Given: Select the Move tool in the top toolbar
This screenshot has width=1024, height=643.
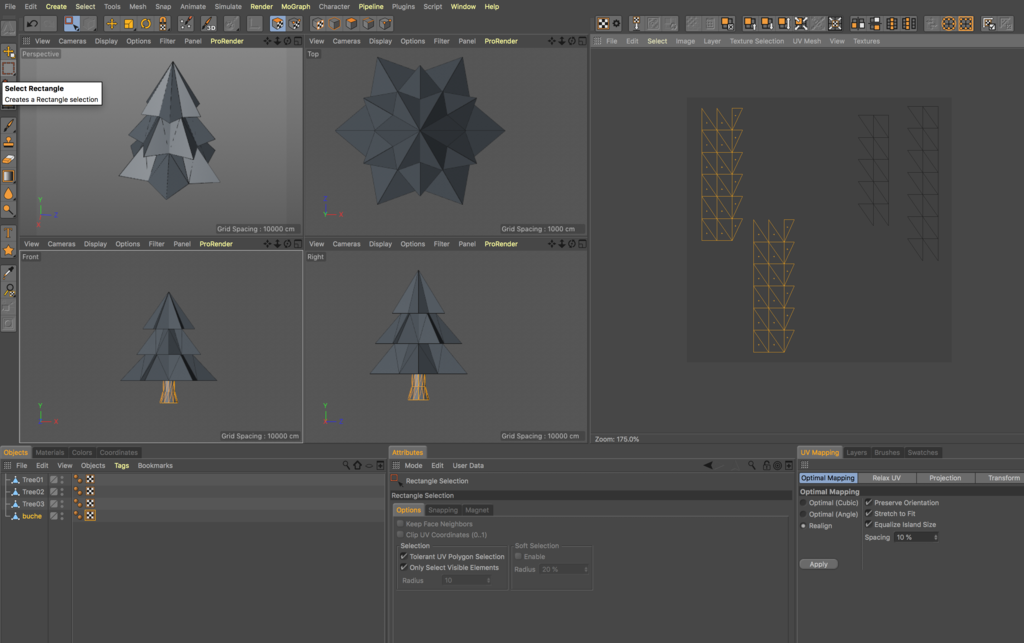Looking at the screenshot, I should [112, 24].
